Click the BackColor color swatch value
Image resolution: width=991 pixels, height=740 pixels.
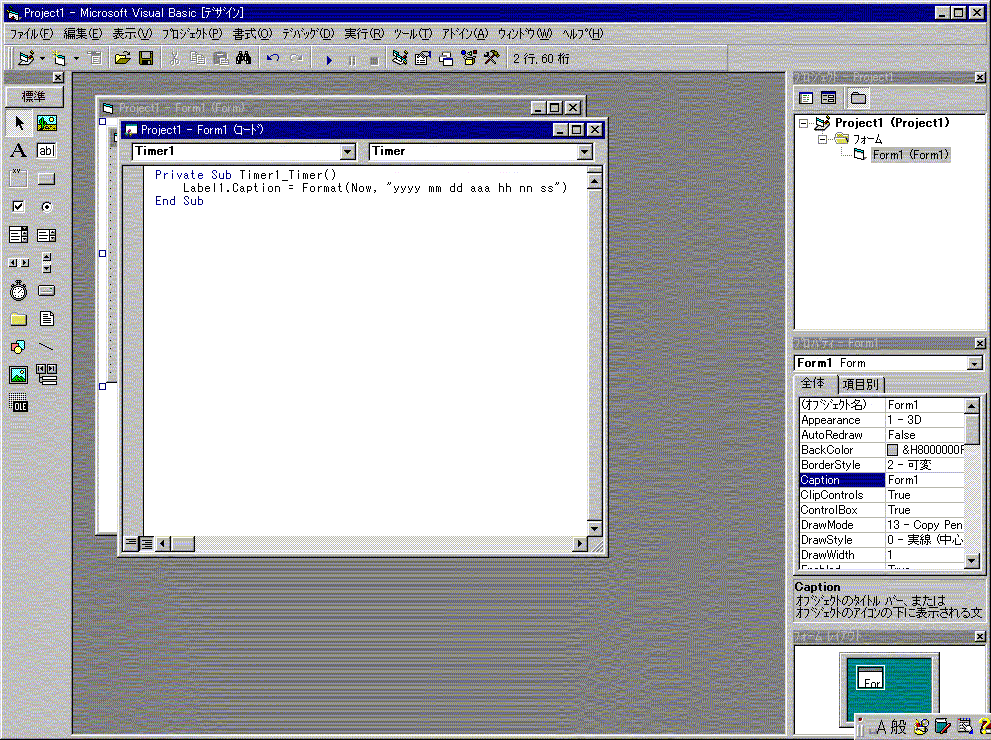[x=892, y=450]
